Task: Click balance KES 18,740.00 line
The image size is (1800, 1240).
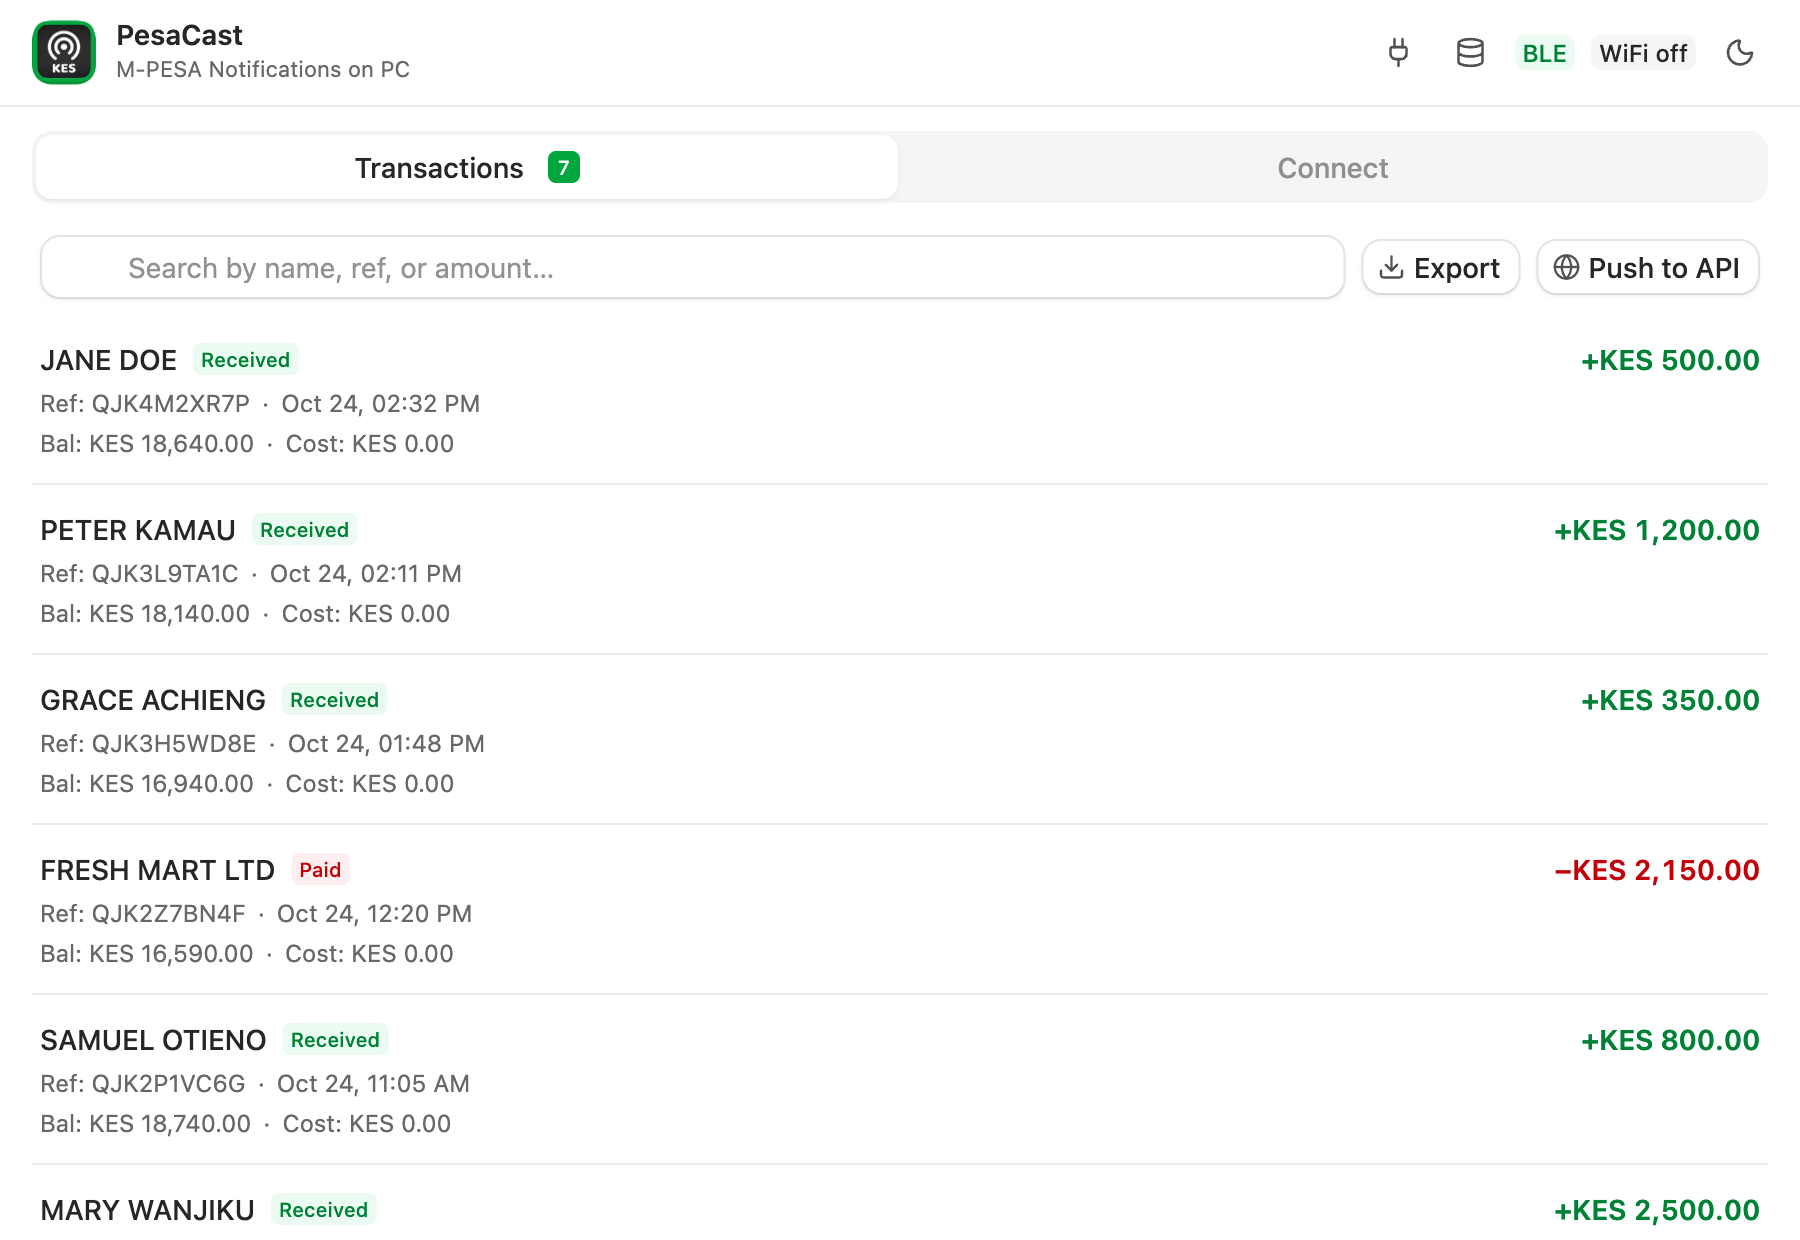Action: click(146, 1124)
